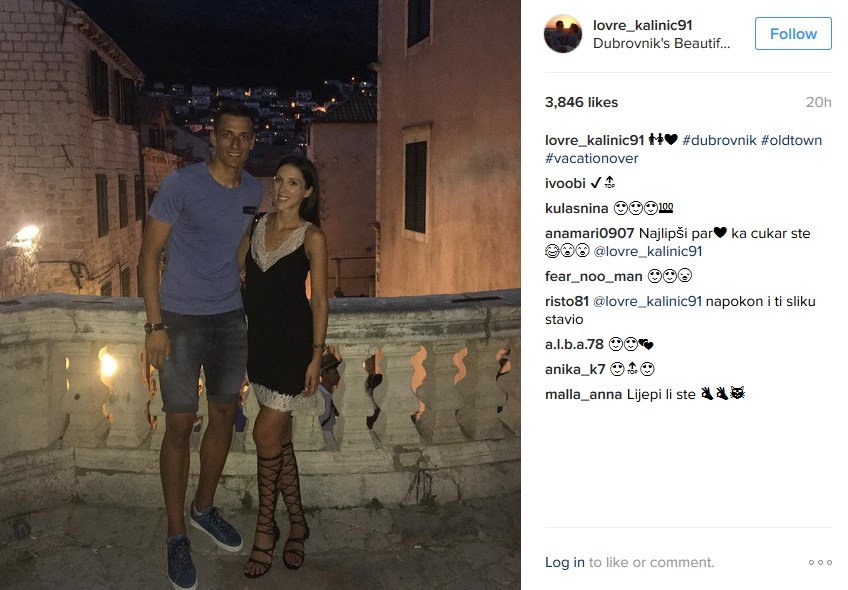Visit commenter fear_noo_man's profile
The height and width of the screenshot is (590, 848).
(x=593, y=276)
